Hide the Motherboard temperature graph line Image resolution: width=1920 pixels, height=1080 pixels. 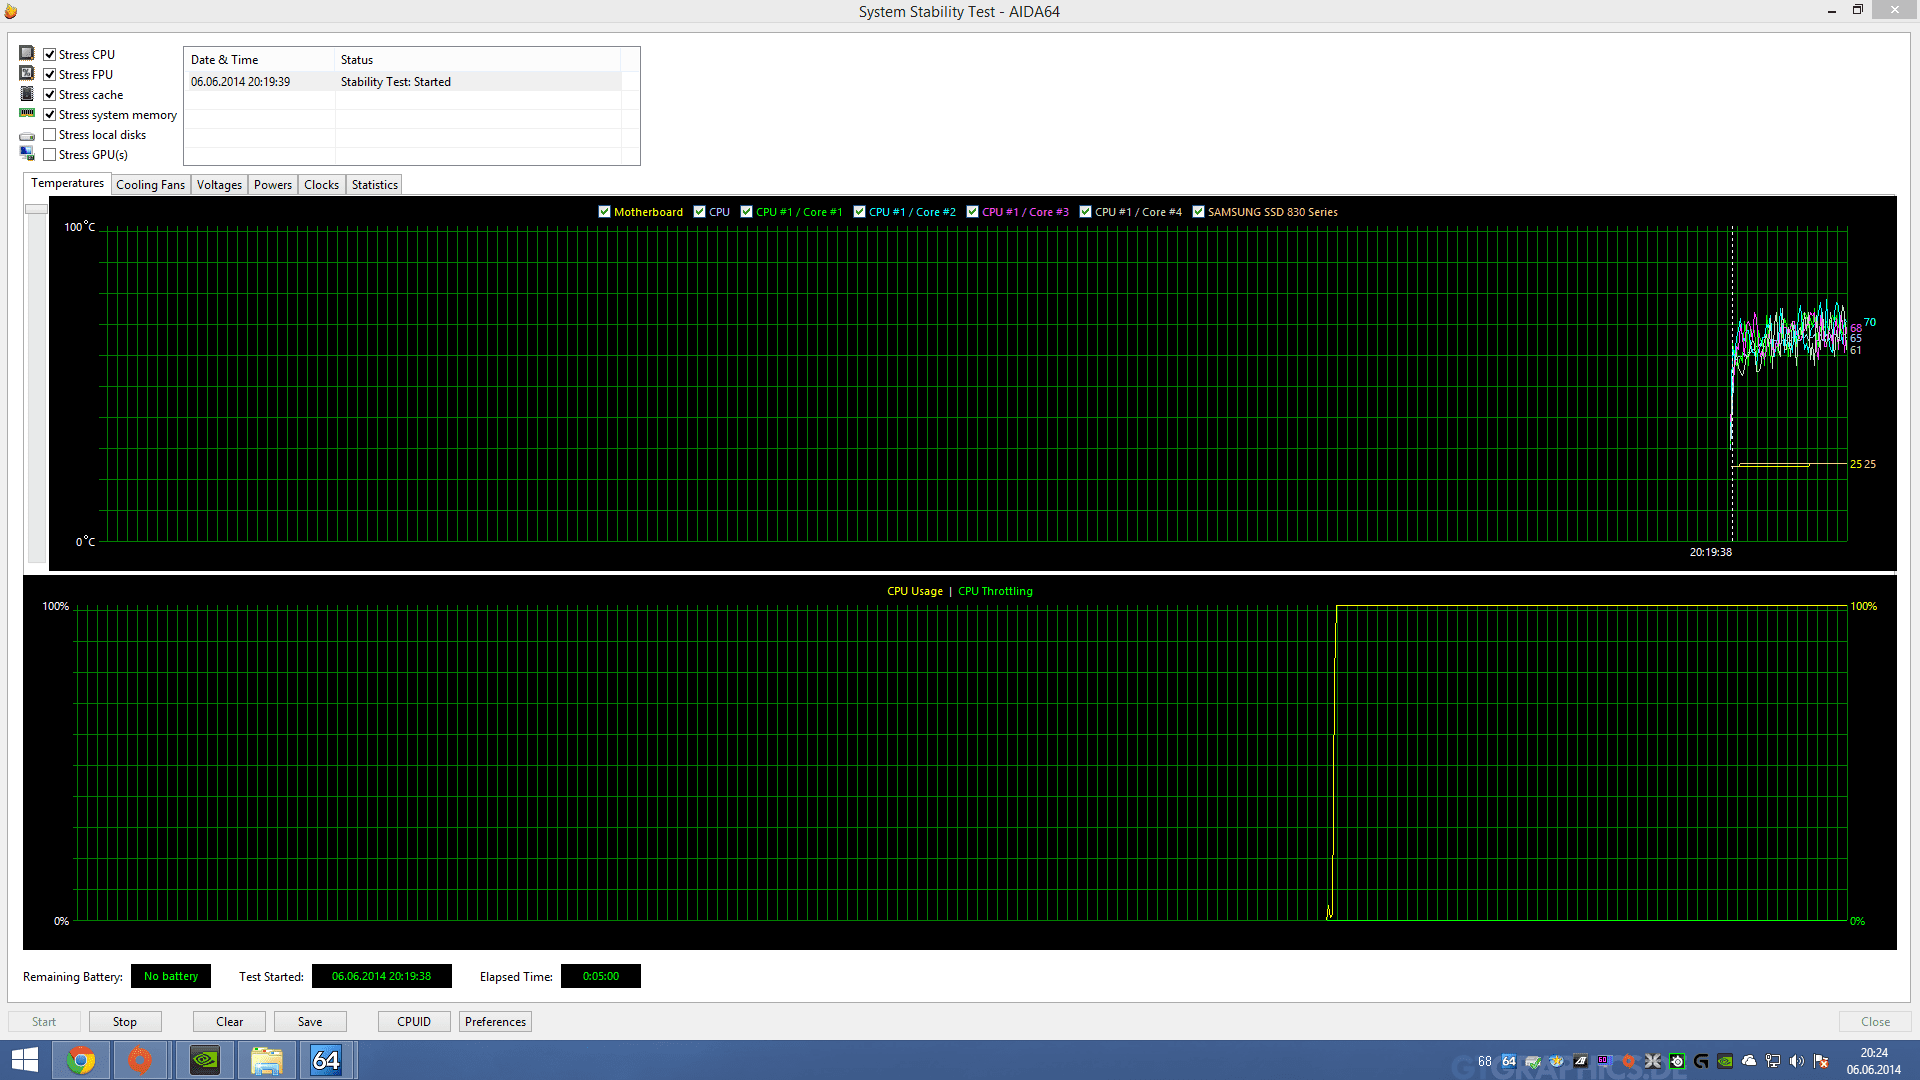[604, 212]
